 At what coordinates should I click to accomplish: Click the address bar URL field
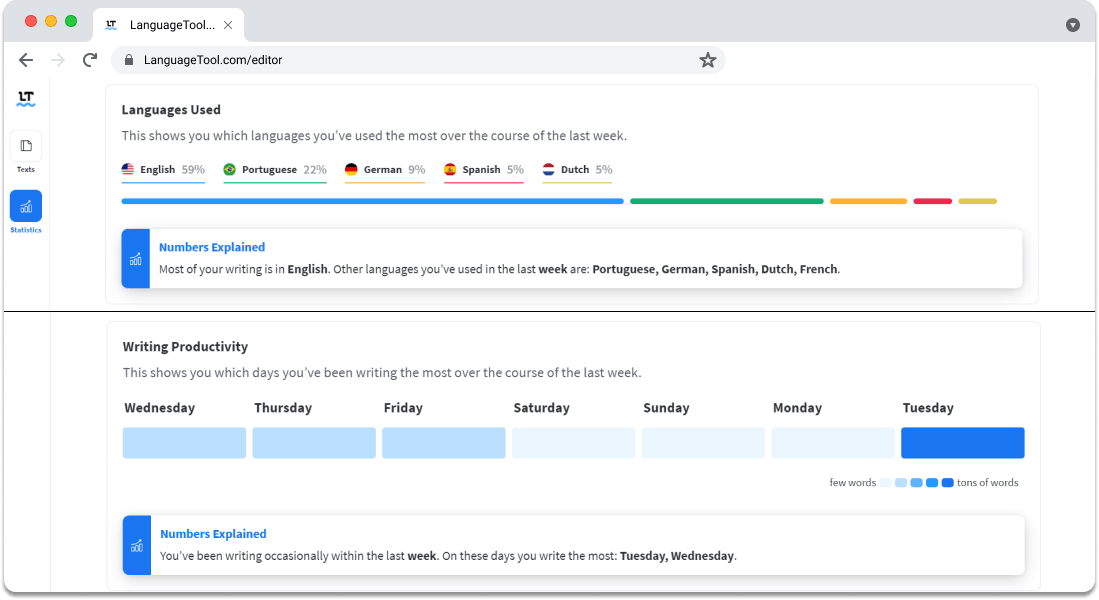[418, 60]
